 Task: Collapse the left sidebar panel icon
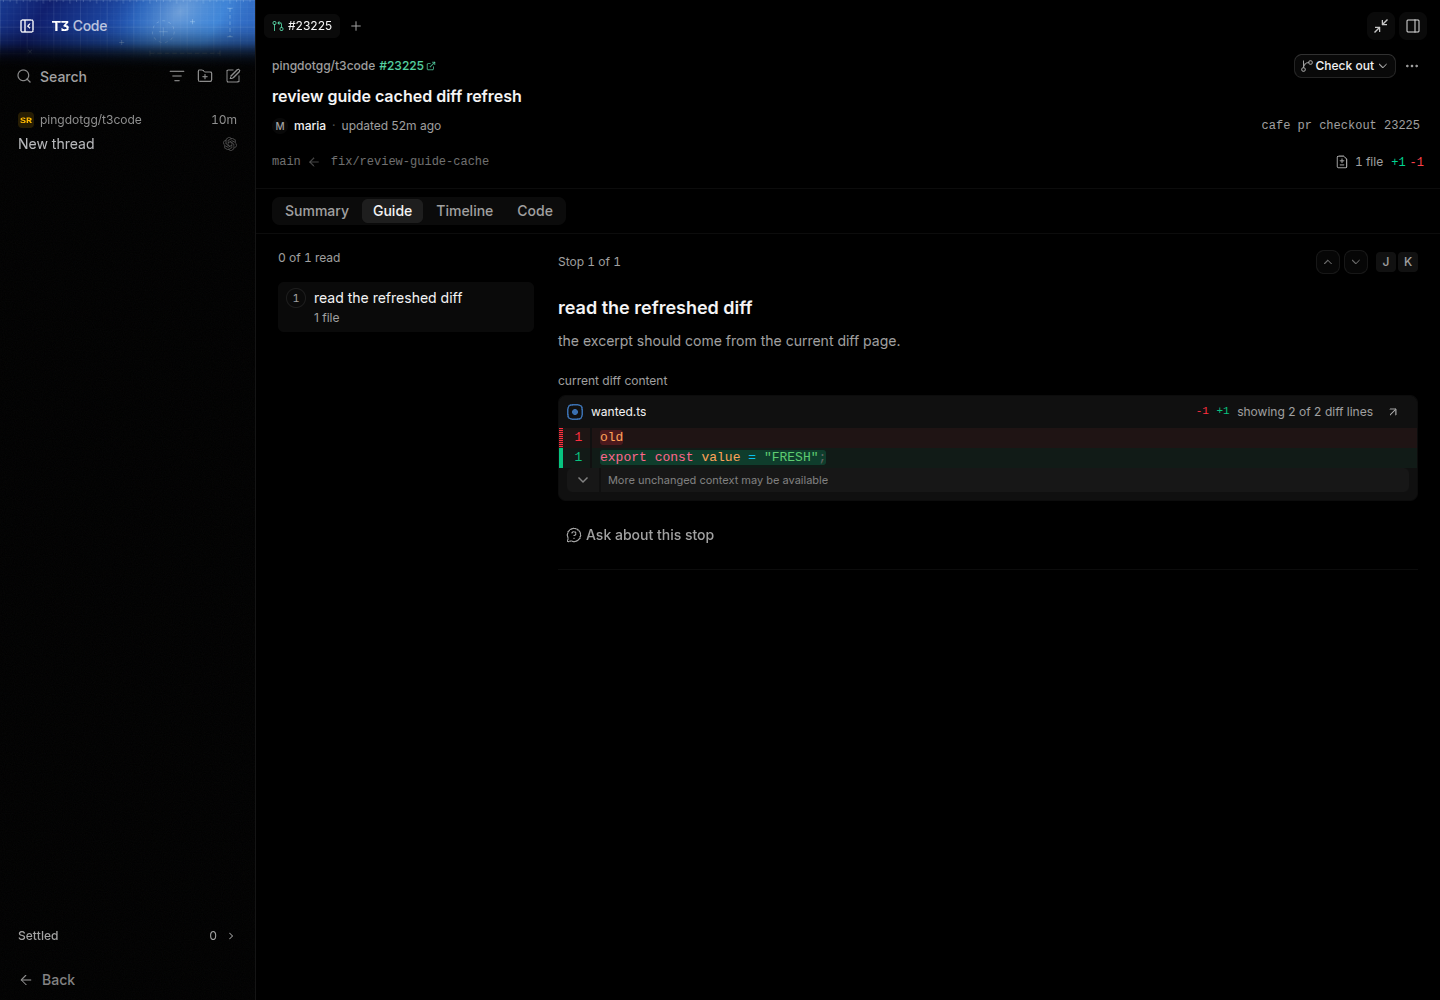click(27, 26)
